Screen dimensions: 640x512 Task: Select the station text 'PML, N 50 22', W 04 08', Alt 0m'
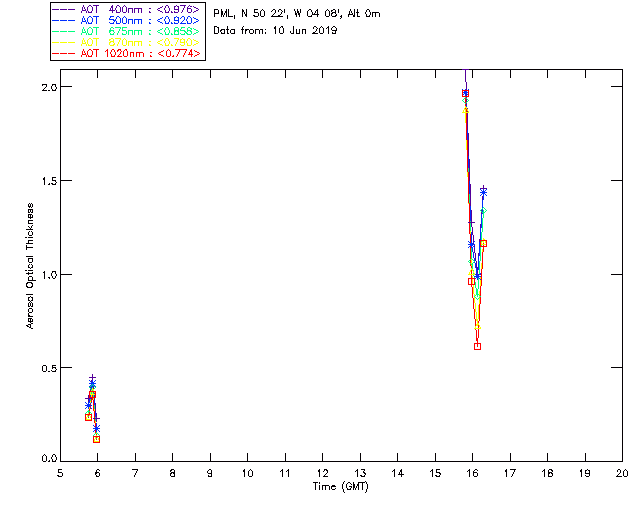point(297,14)
